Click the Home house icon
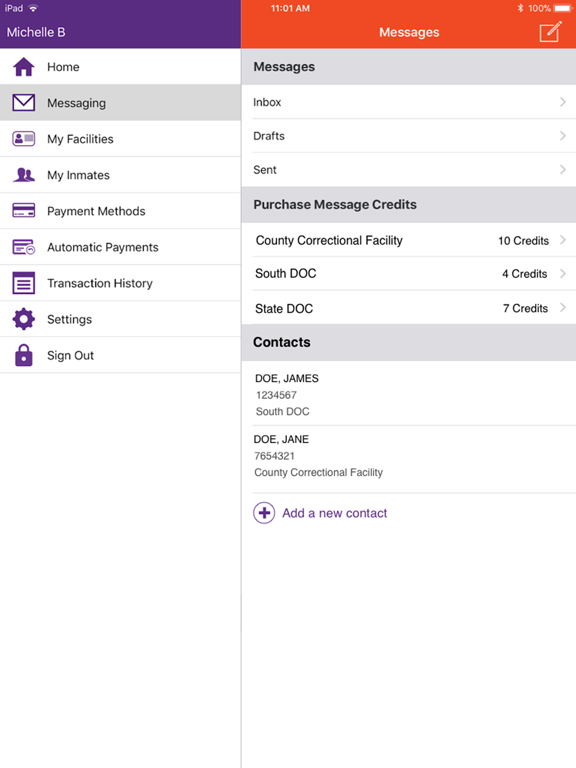 (x=24, y=67)
